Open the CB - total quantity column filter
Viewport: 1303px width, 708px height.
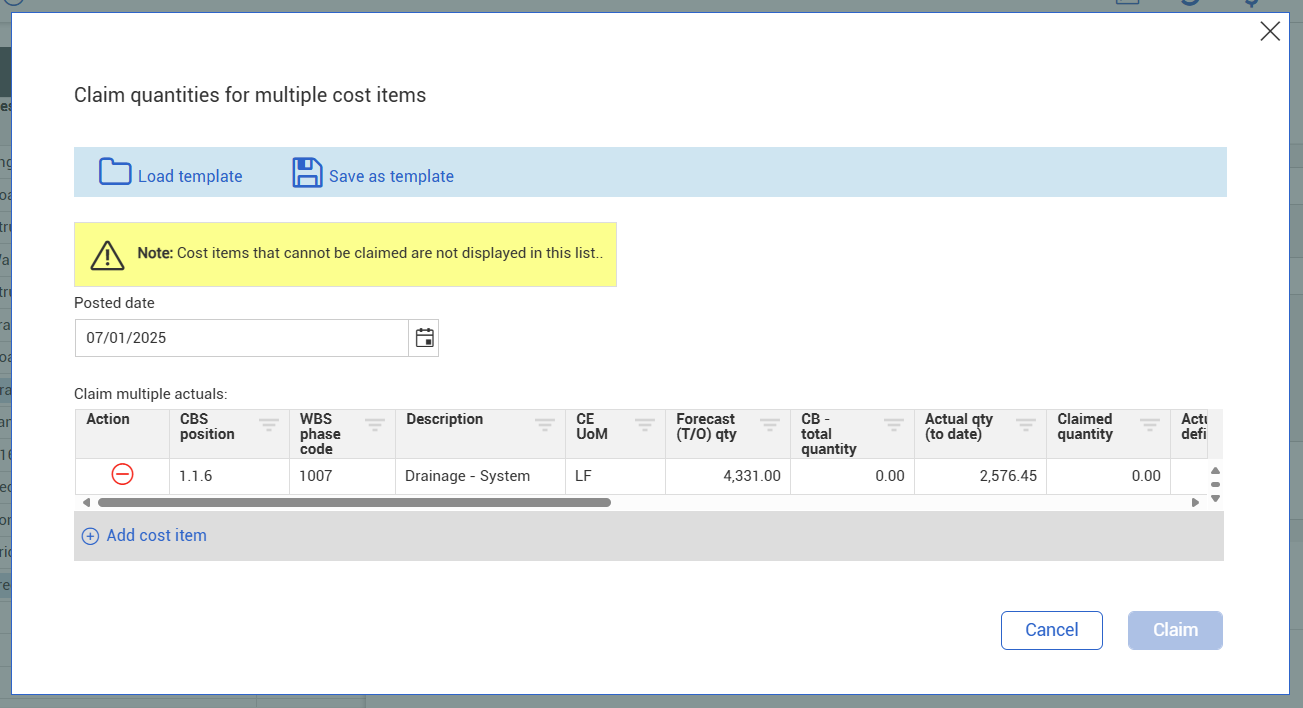click(x=893, y=424)
